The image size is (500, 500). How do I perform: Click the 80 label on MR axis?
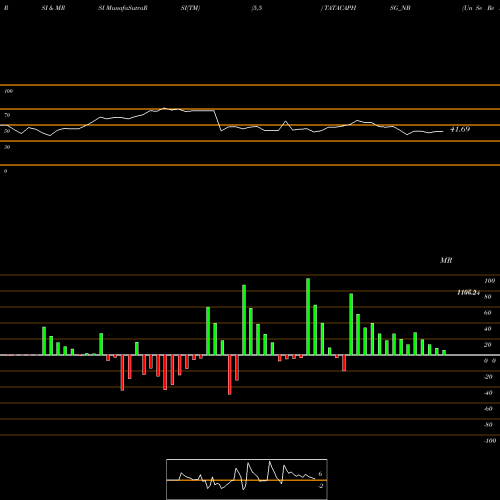click(x=488, y=297)
